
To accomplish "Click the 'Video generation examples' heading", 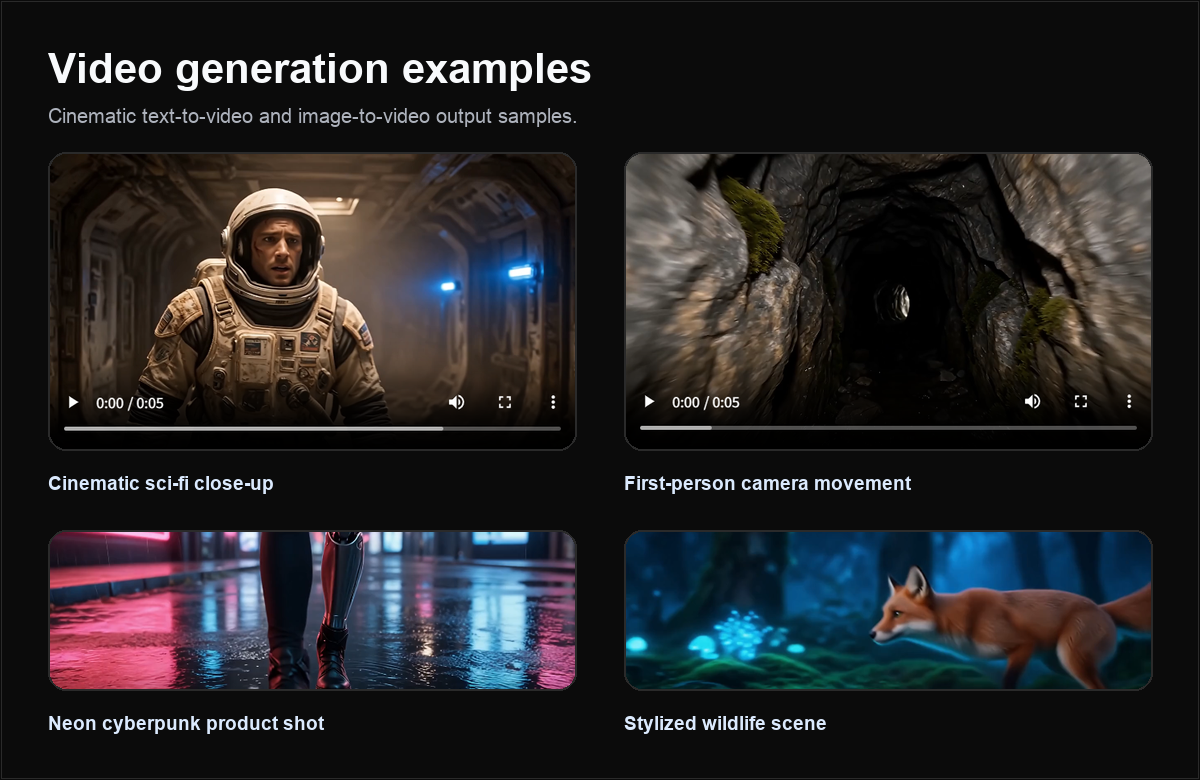I will point(320,69).
